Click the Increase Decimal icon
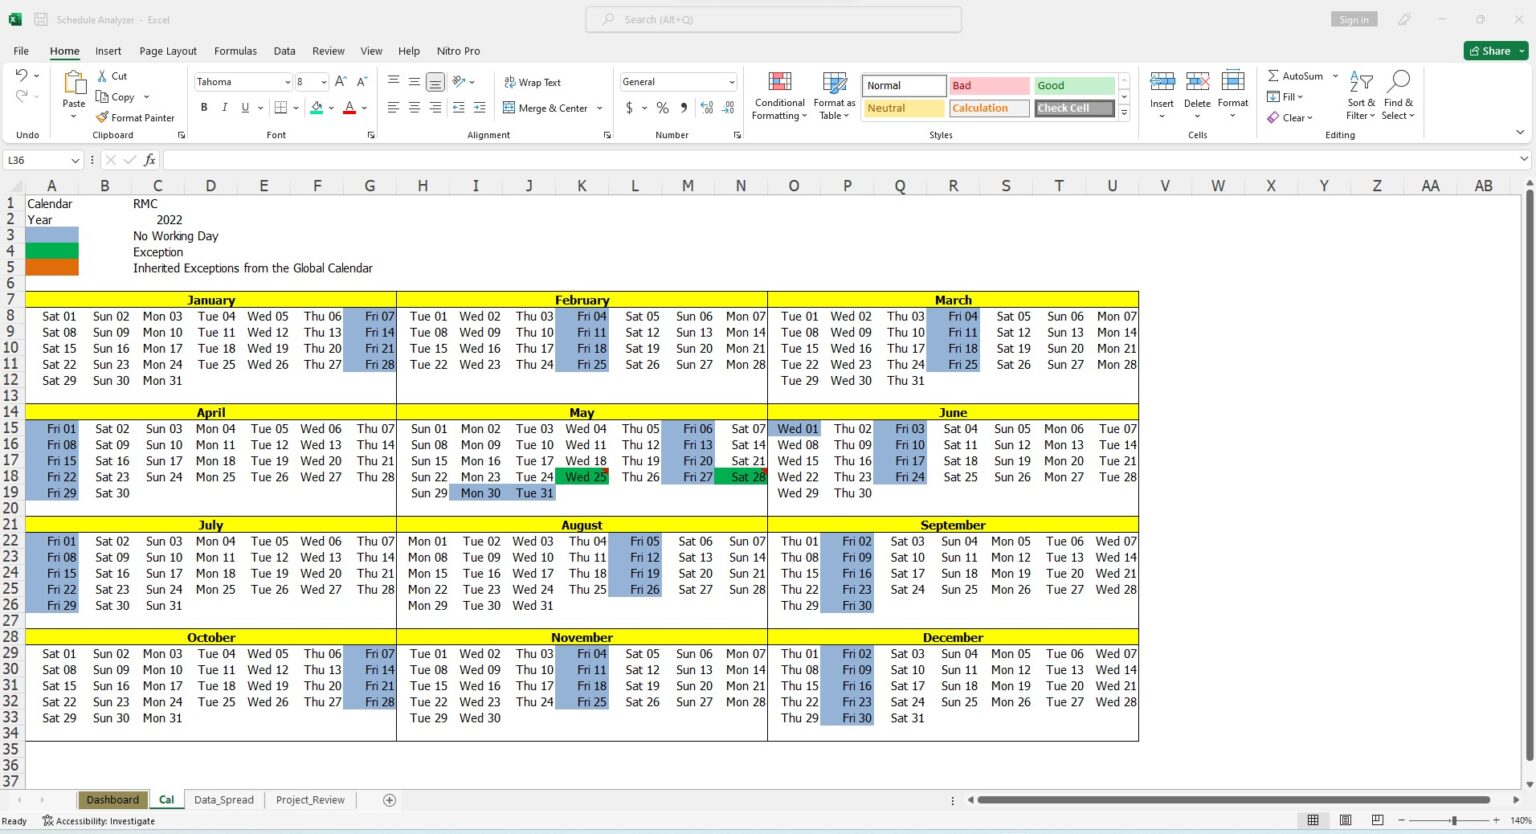Screen dimensions: 1536x834 point(707,107)
